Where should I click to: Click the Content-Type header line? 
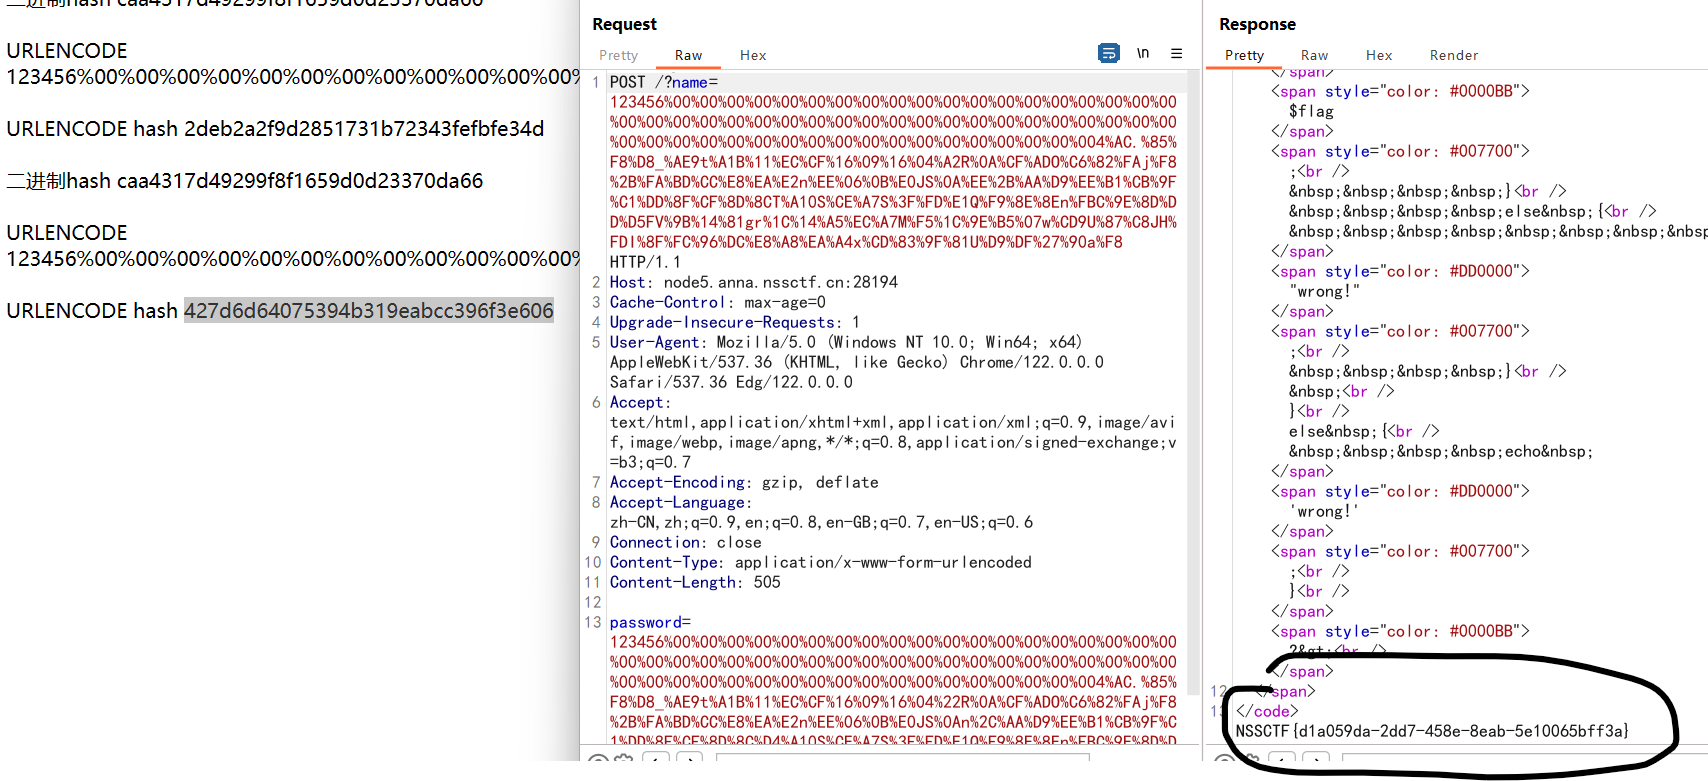coord(821,562)
